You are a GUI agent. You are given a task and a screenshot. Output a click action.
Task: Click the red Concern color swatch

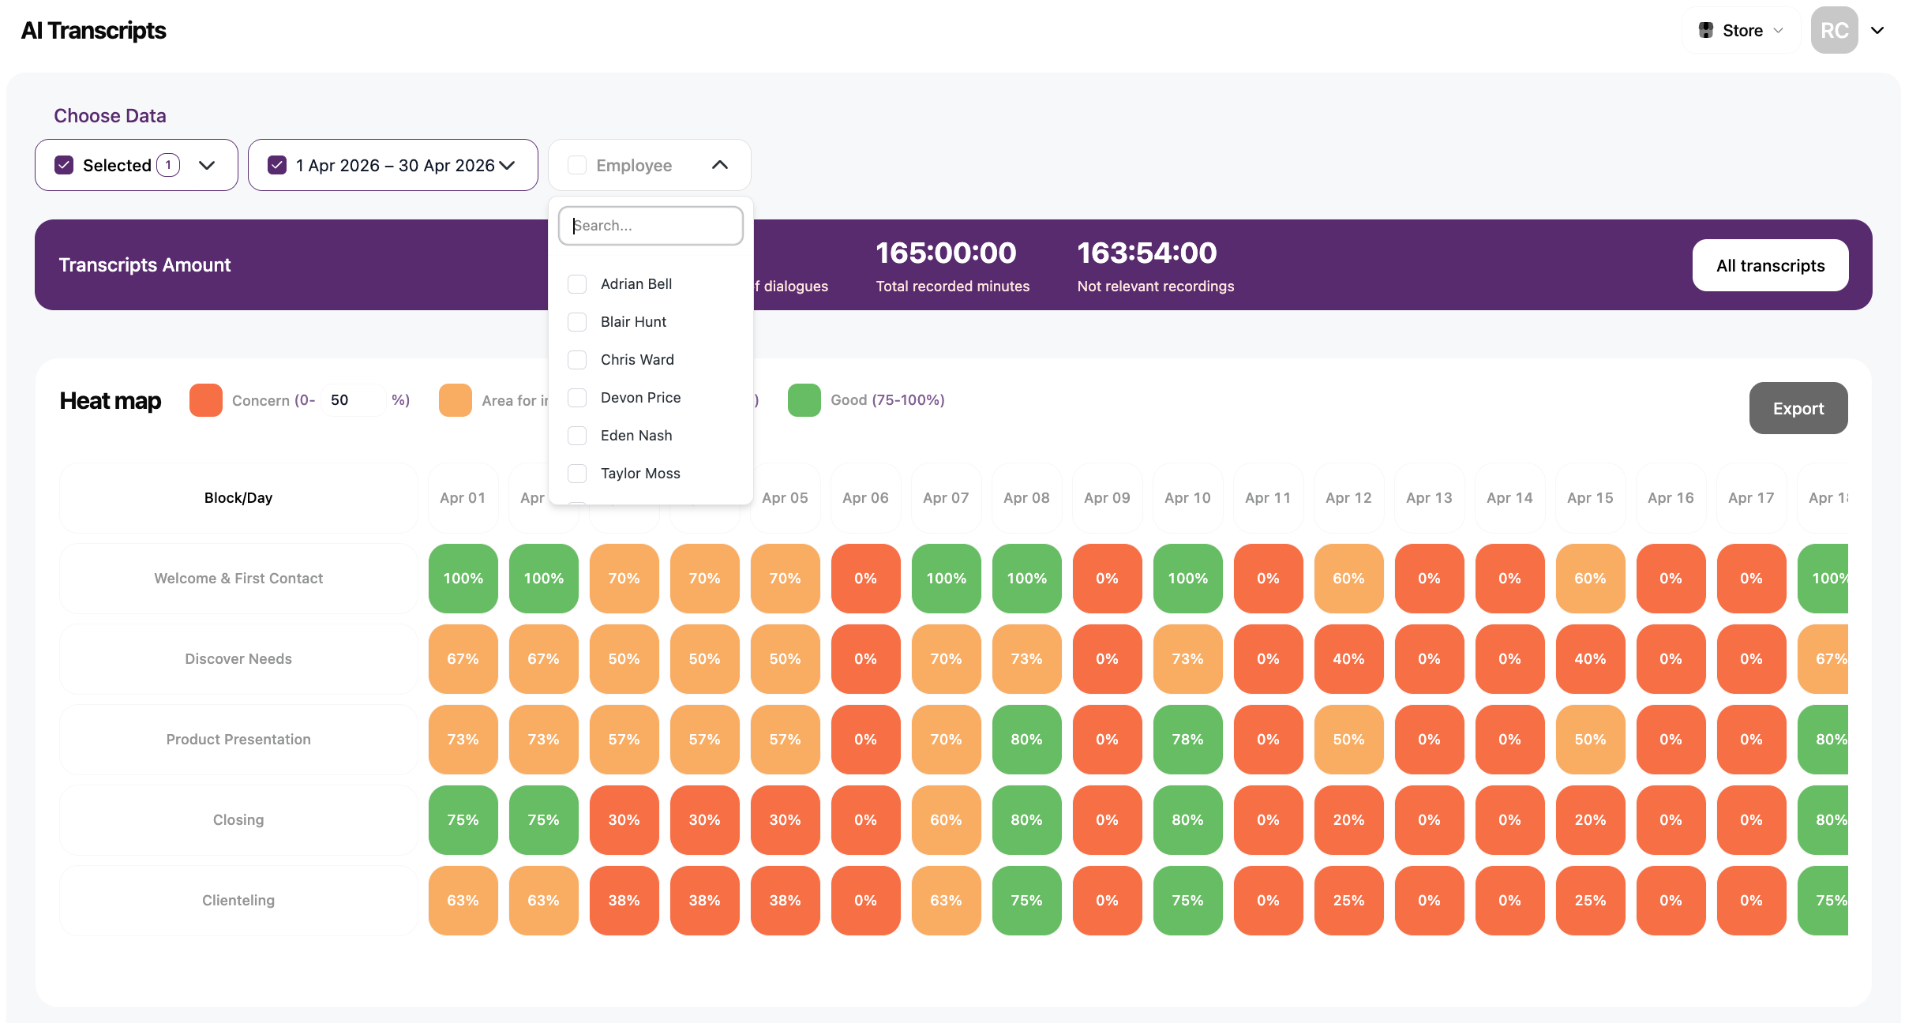[206, 400]
